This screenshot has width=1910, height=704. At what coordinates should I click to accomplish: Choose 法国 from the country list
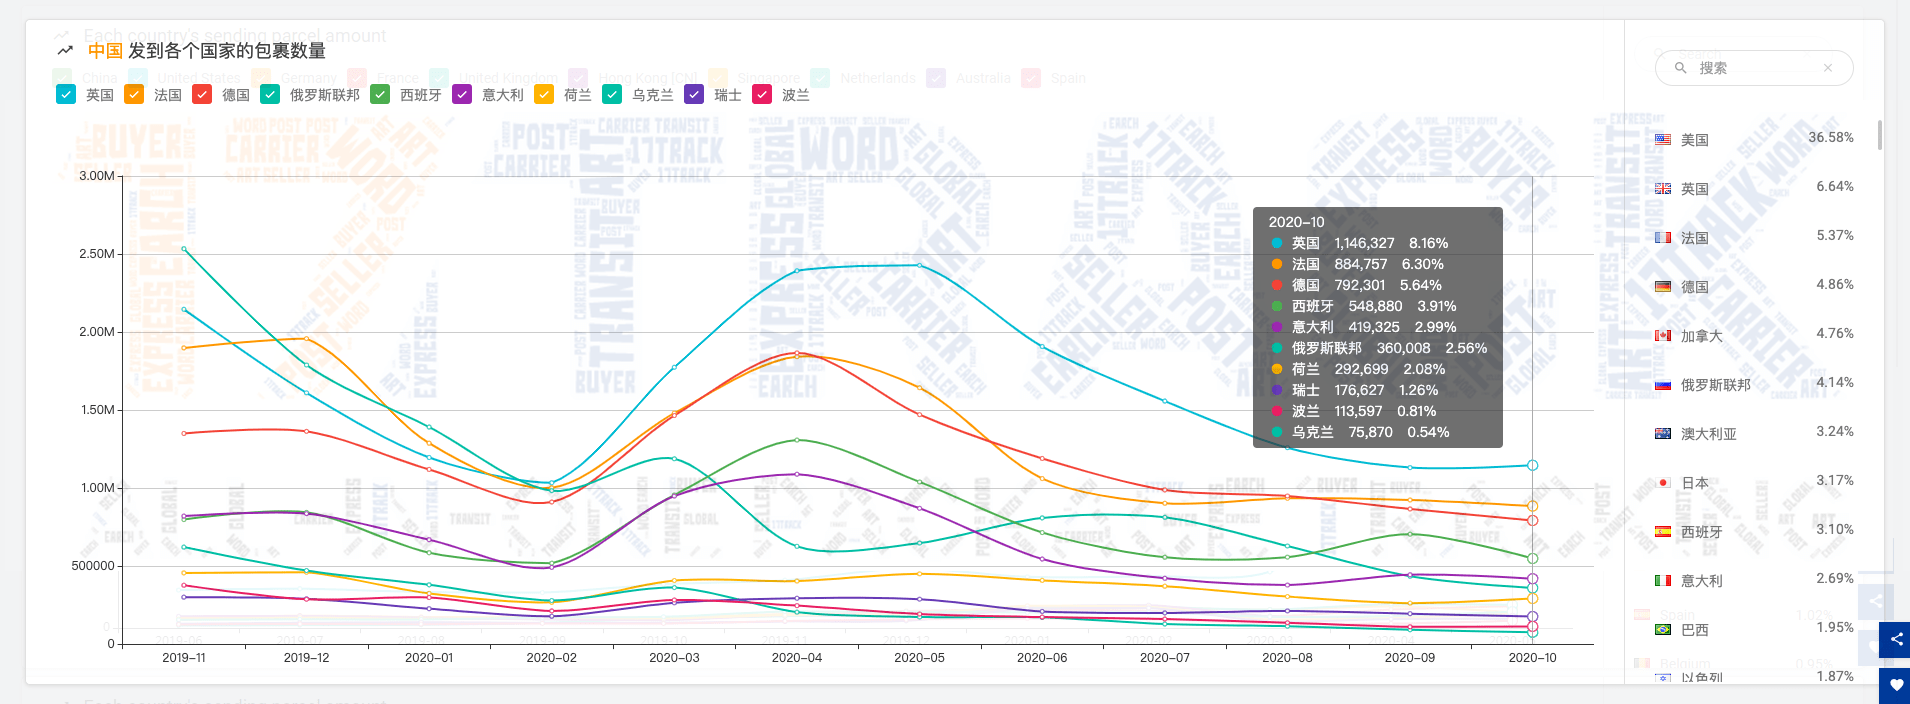tap(1694, 238)
